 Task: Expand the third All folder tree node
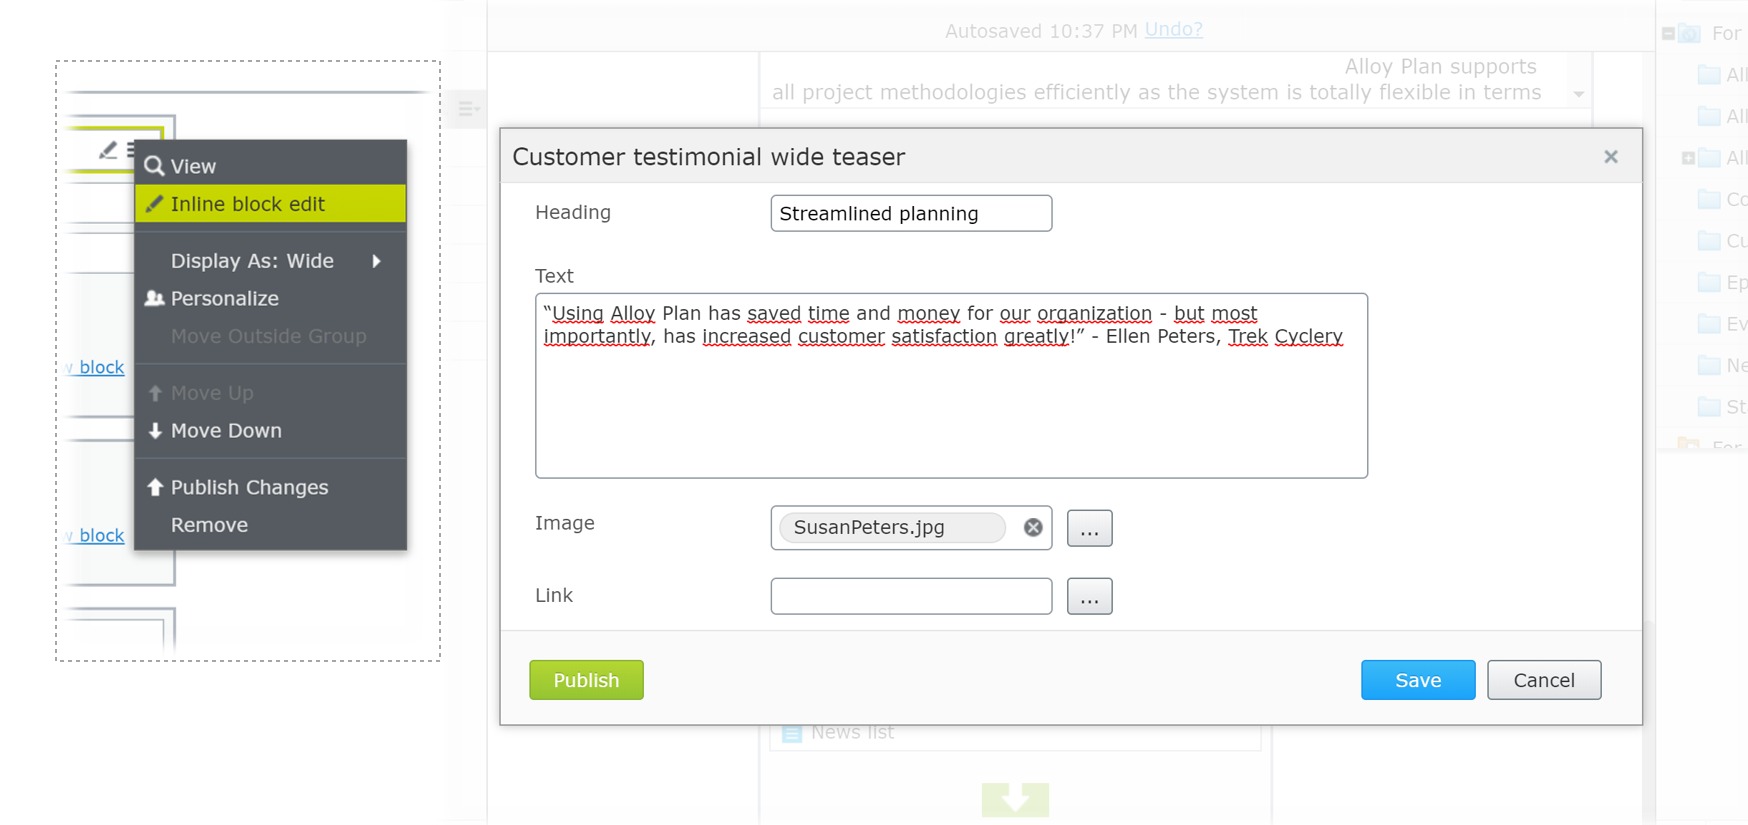coord(1688,158)
